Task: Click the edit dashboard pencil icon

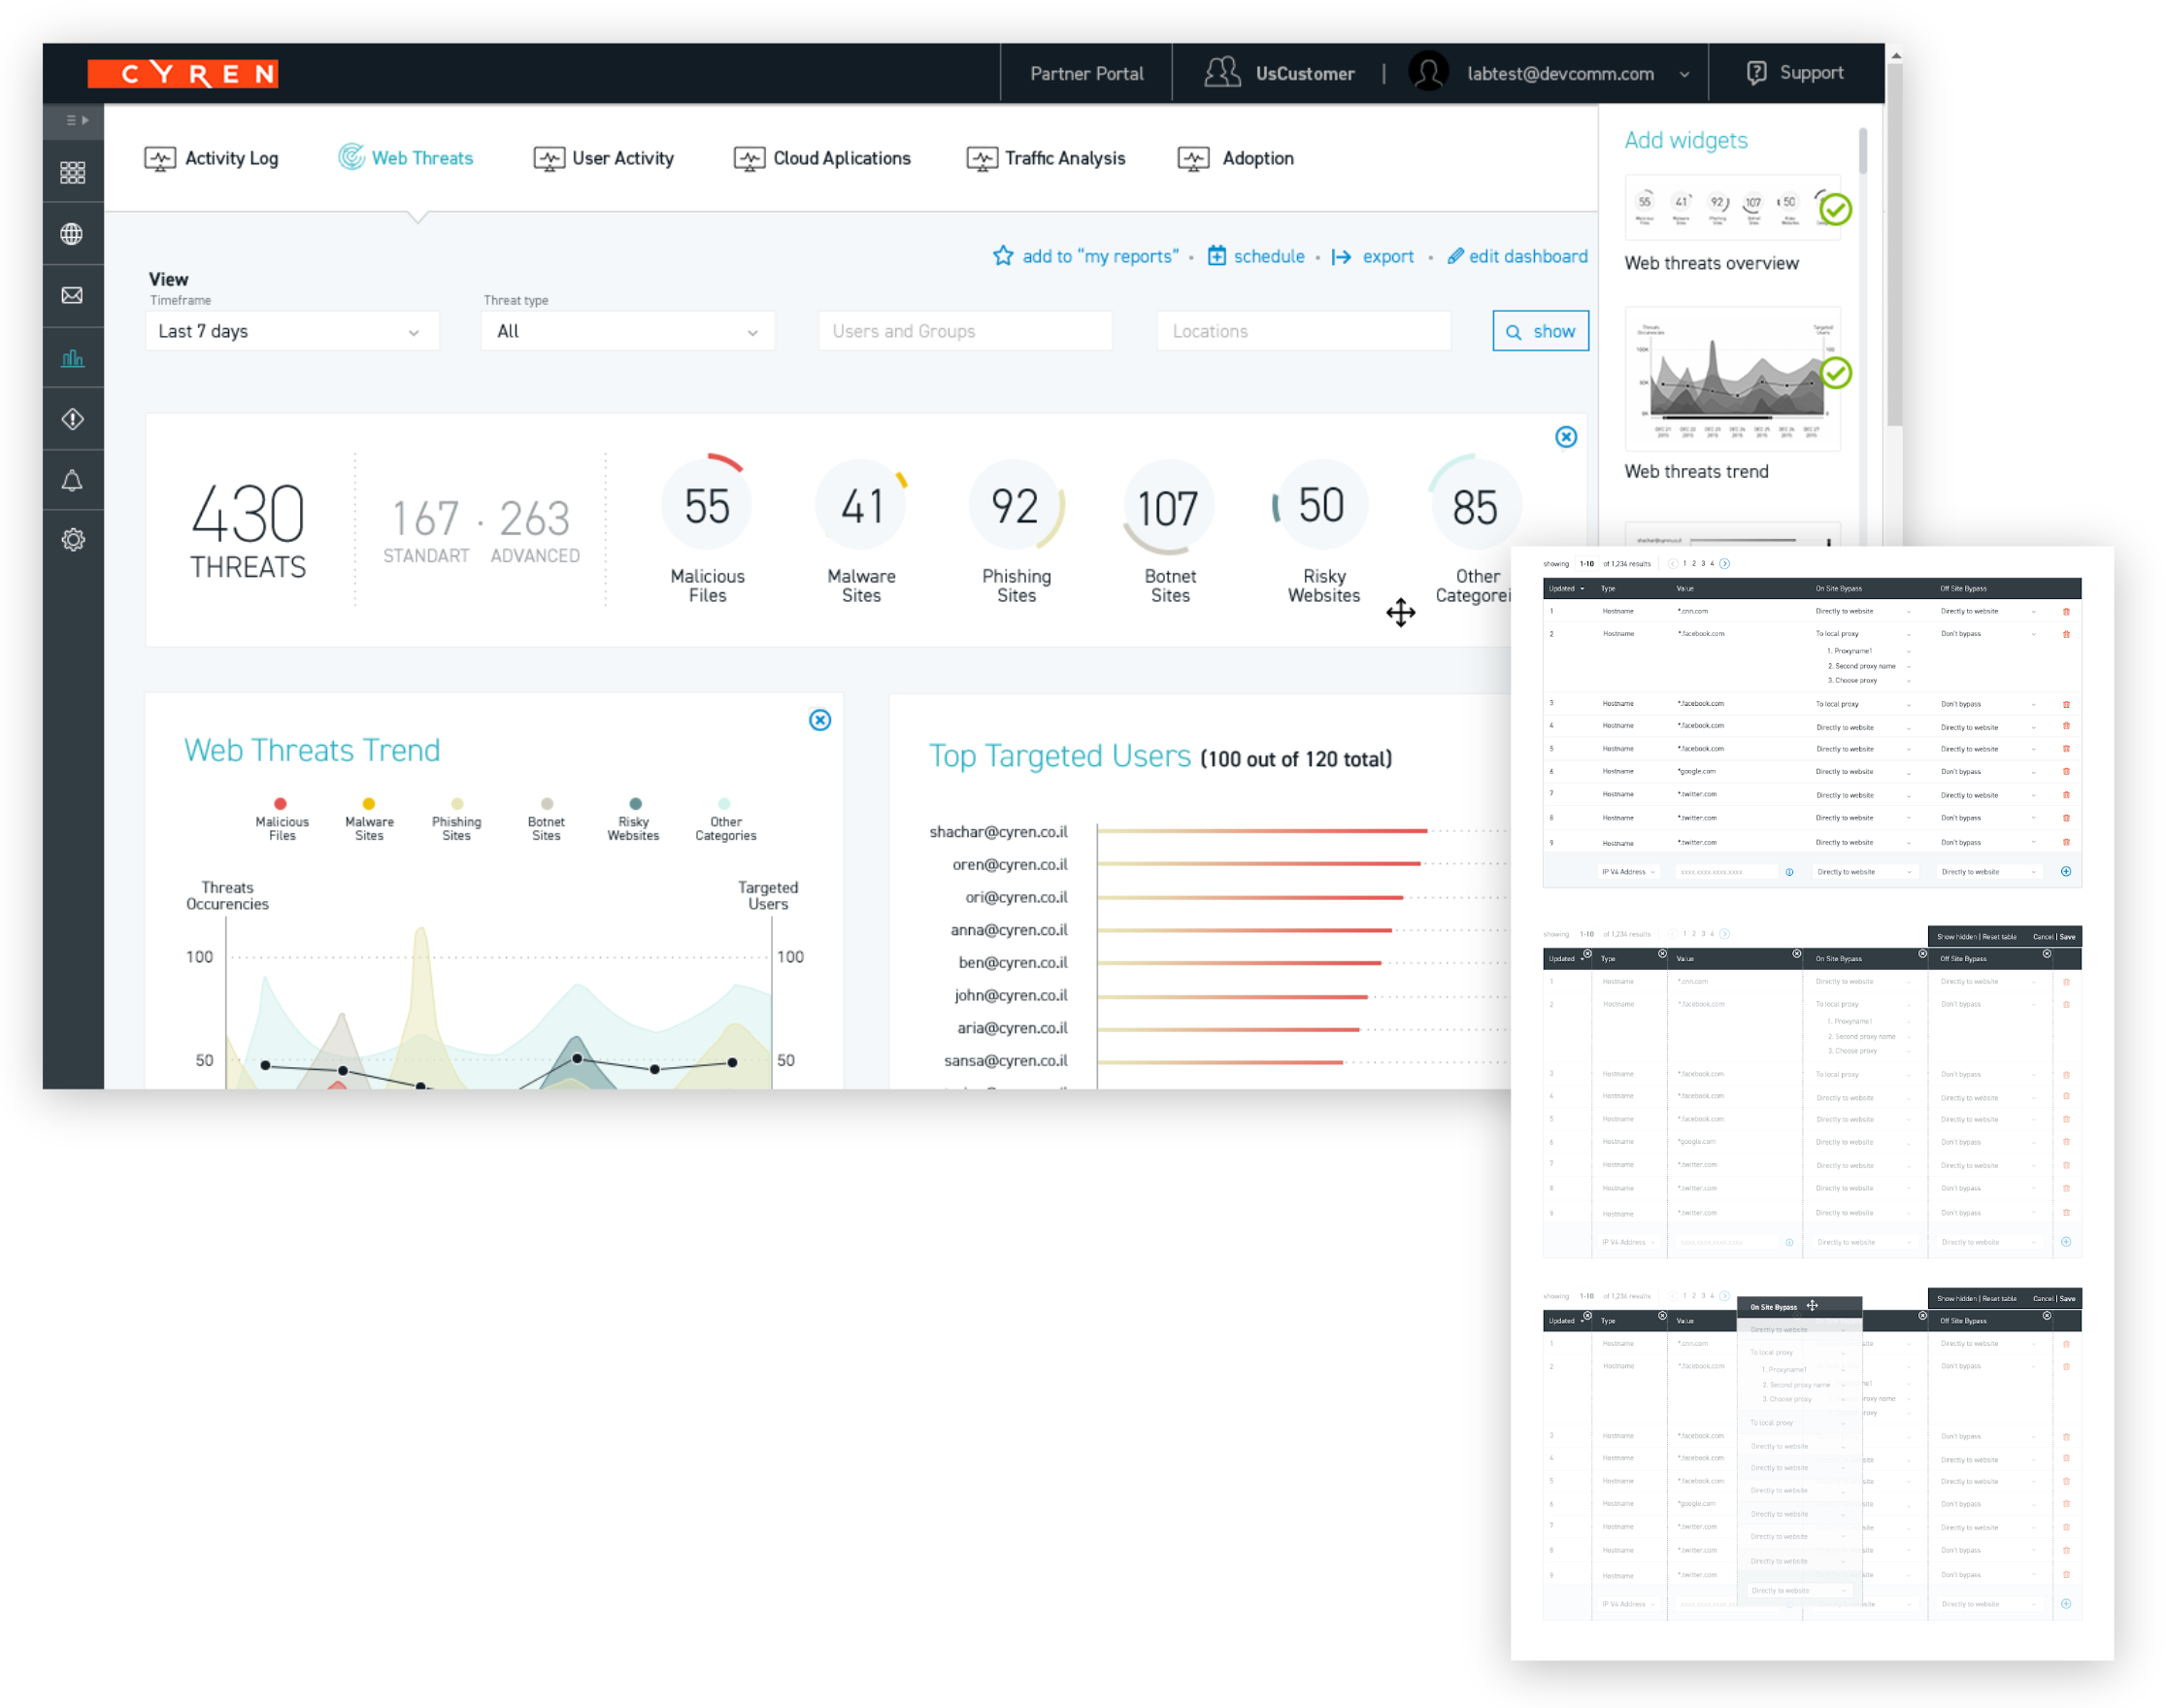Action: pyautogui.click(x=1455, y=256)
